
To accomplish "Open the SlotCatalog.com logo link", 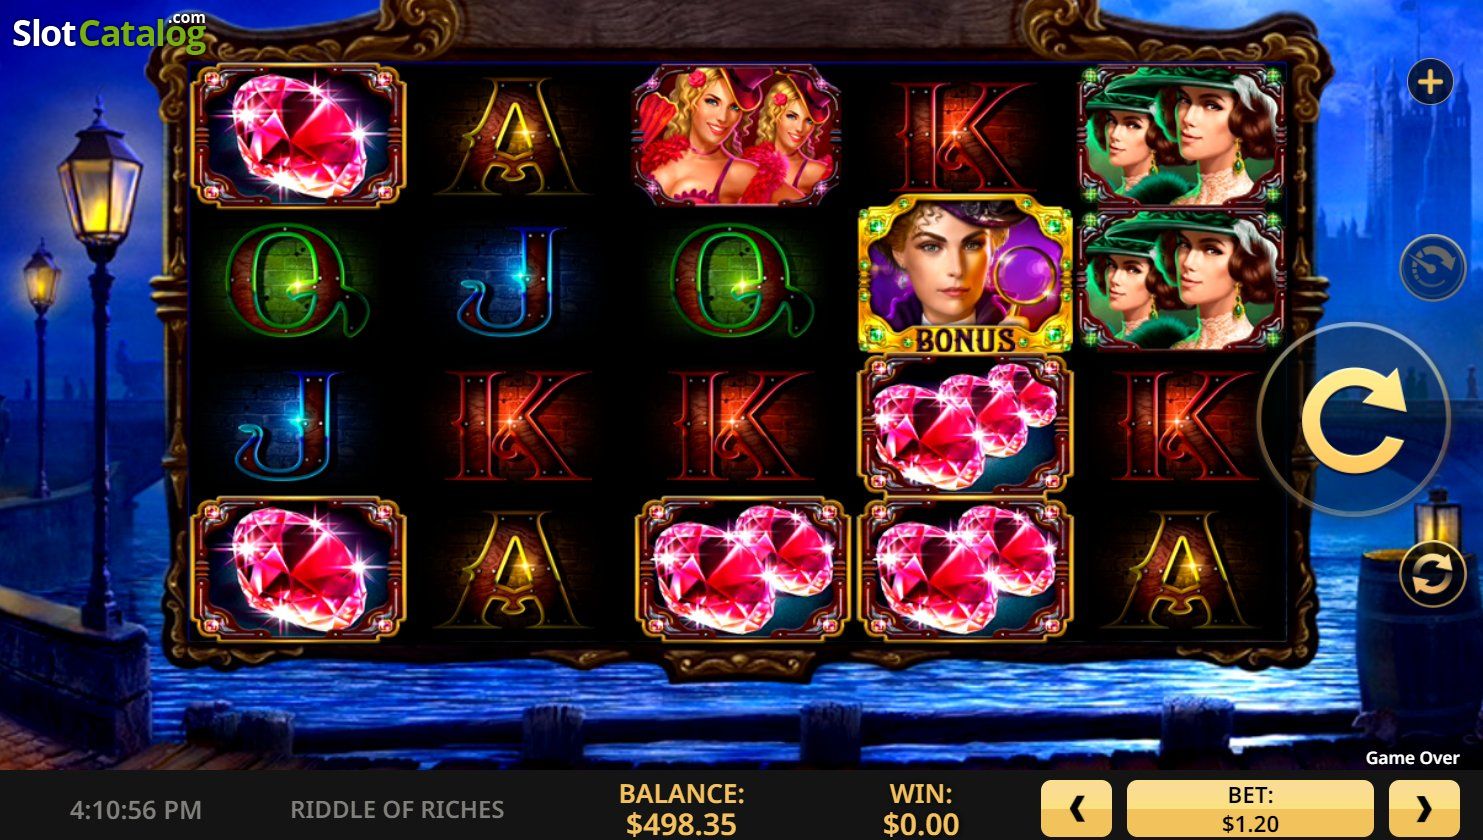I will 110,33.
